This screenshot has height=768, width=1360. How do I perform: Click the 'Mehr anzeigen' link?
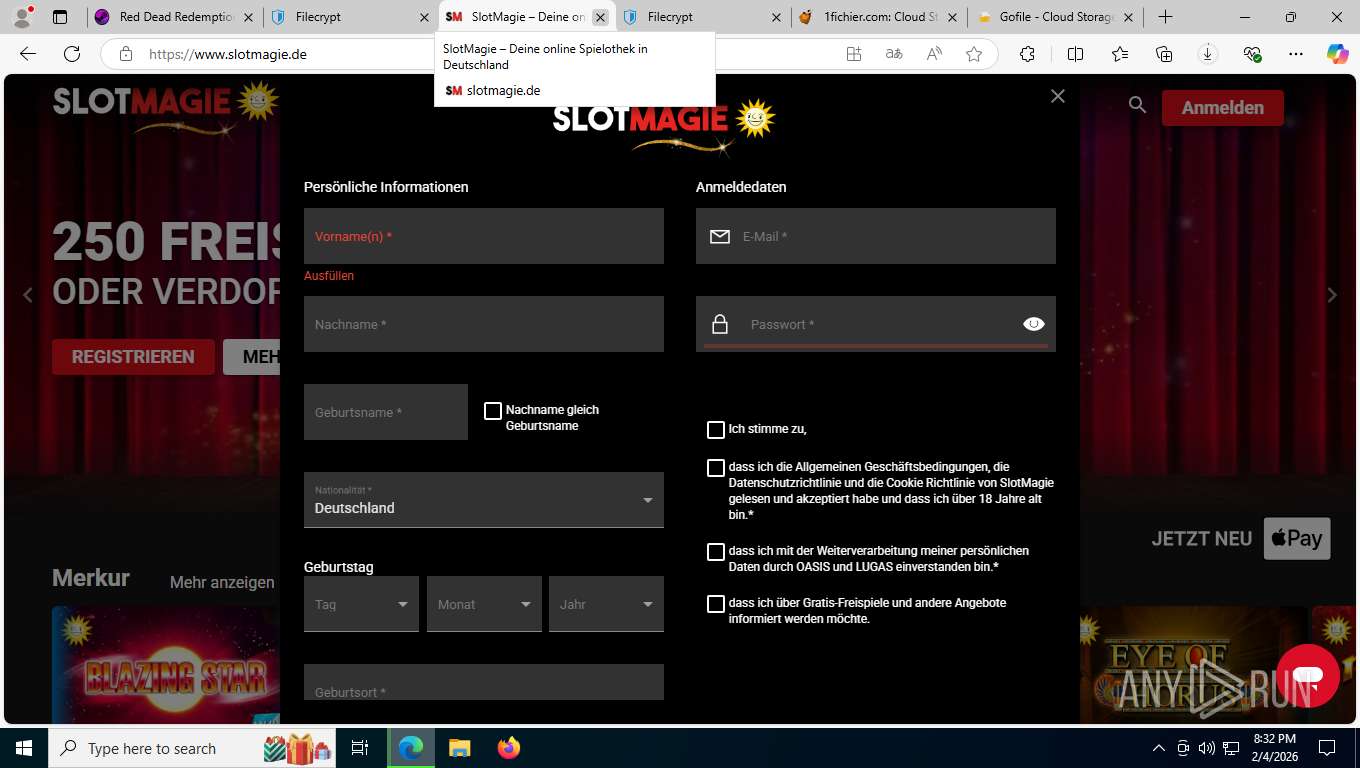coord(222,582)
